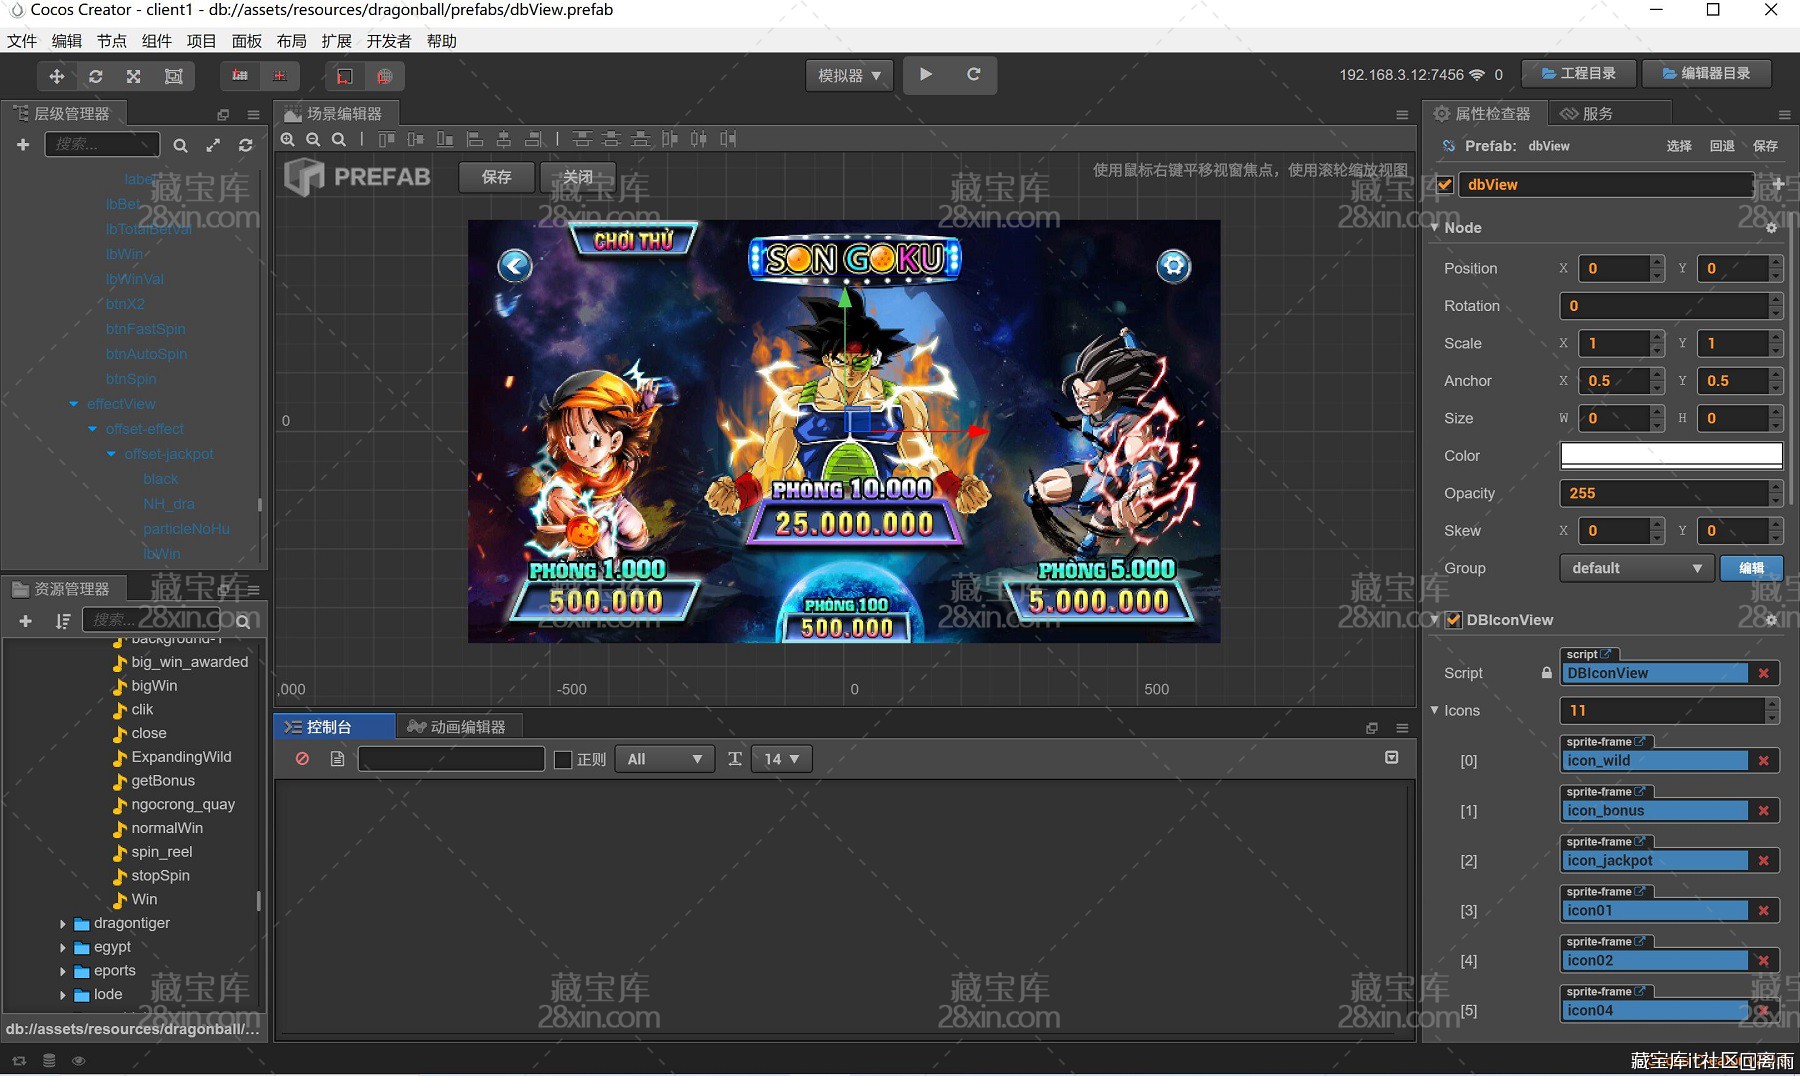
Task: Expand the egypt folder
Action: tap(62, 947)
